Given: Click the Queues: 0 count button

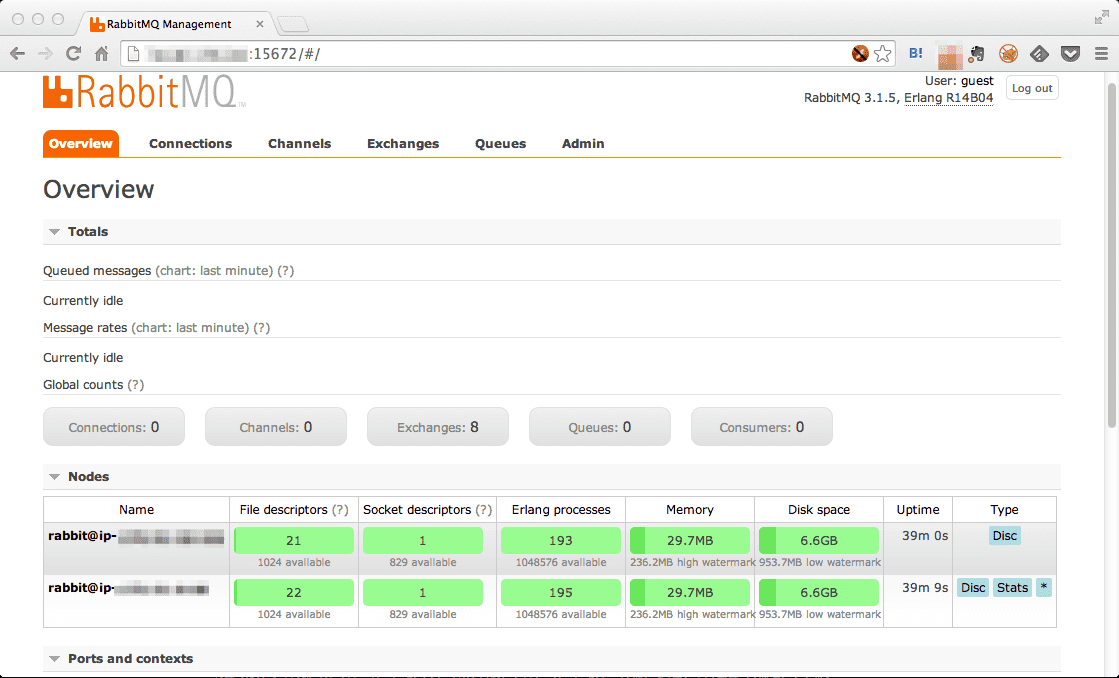Looking at the screenshot, I should [599, 427].
